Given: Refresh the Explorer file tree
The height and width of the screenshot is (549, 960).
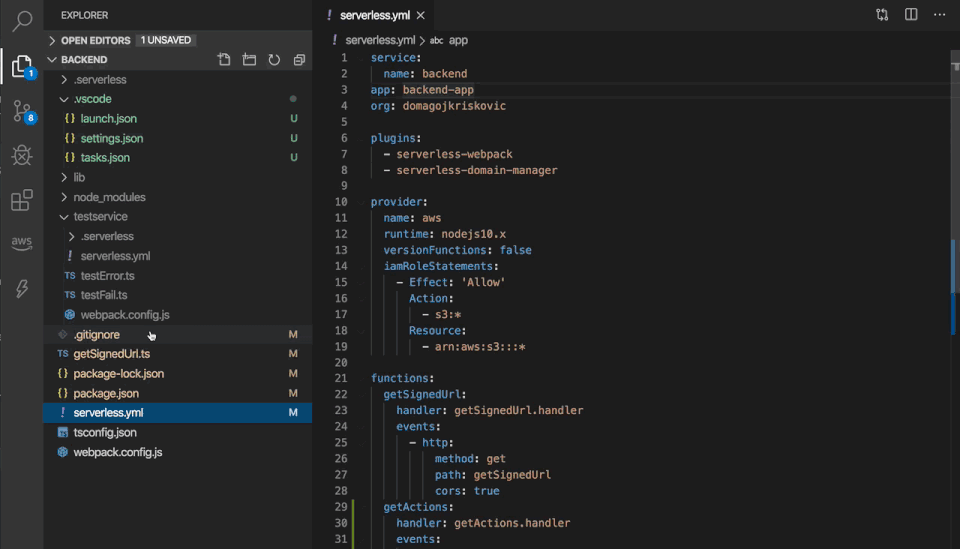Looking at the screenshot, I should (x=274, y=59).
